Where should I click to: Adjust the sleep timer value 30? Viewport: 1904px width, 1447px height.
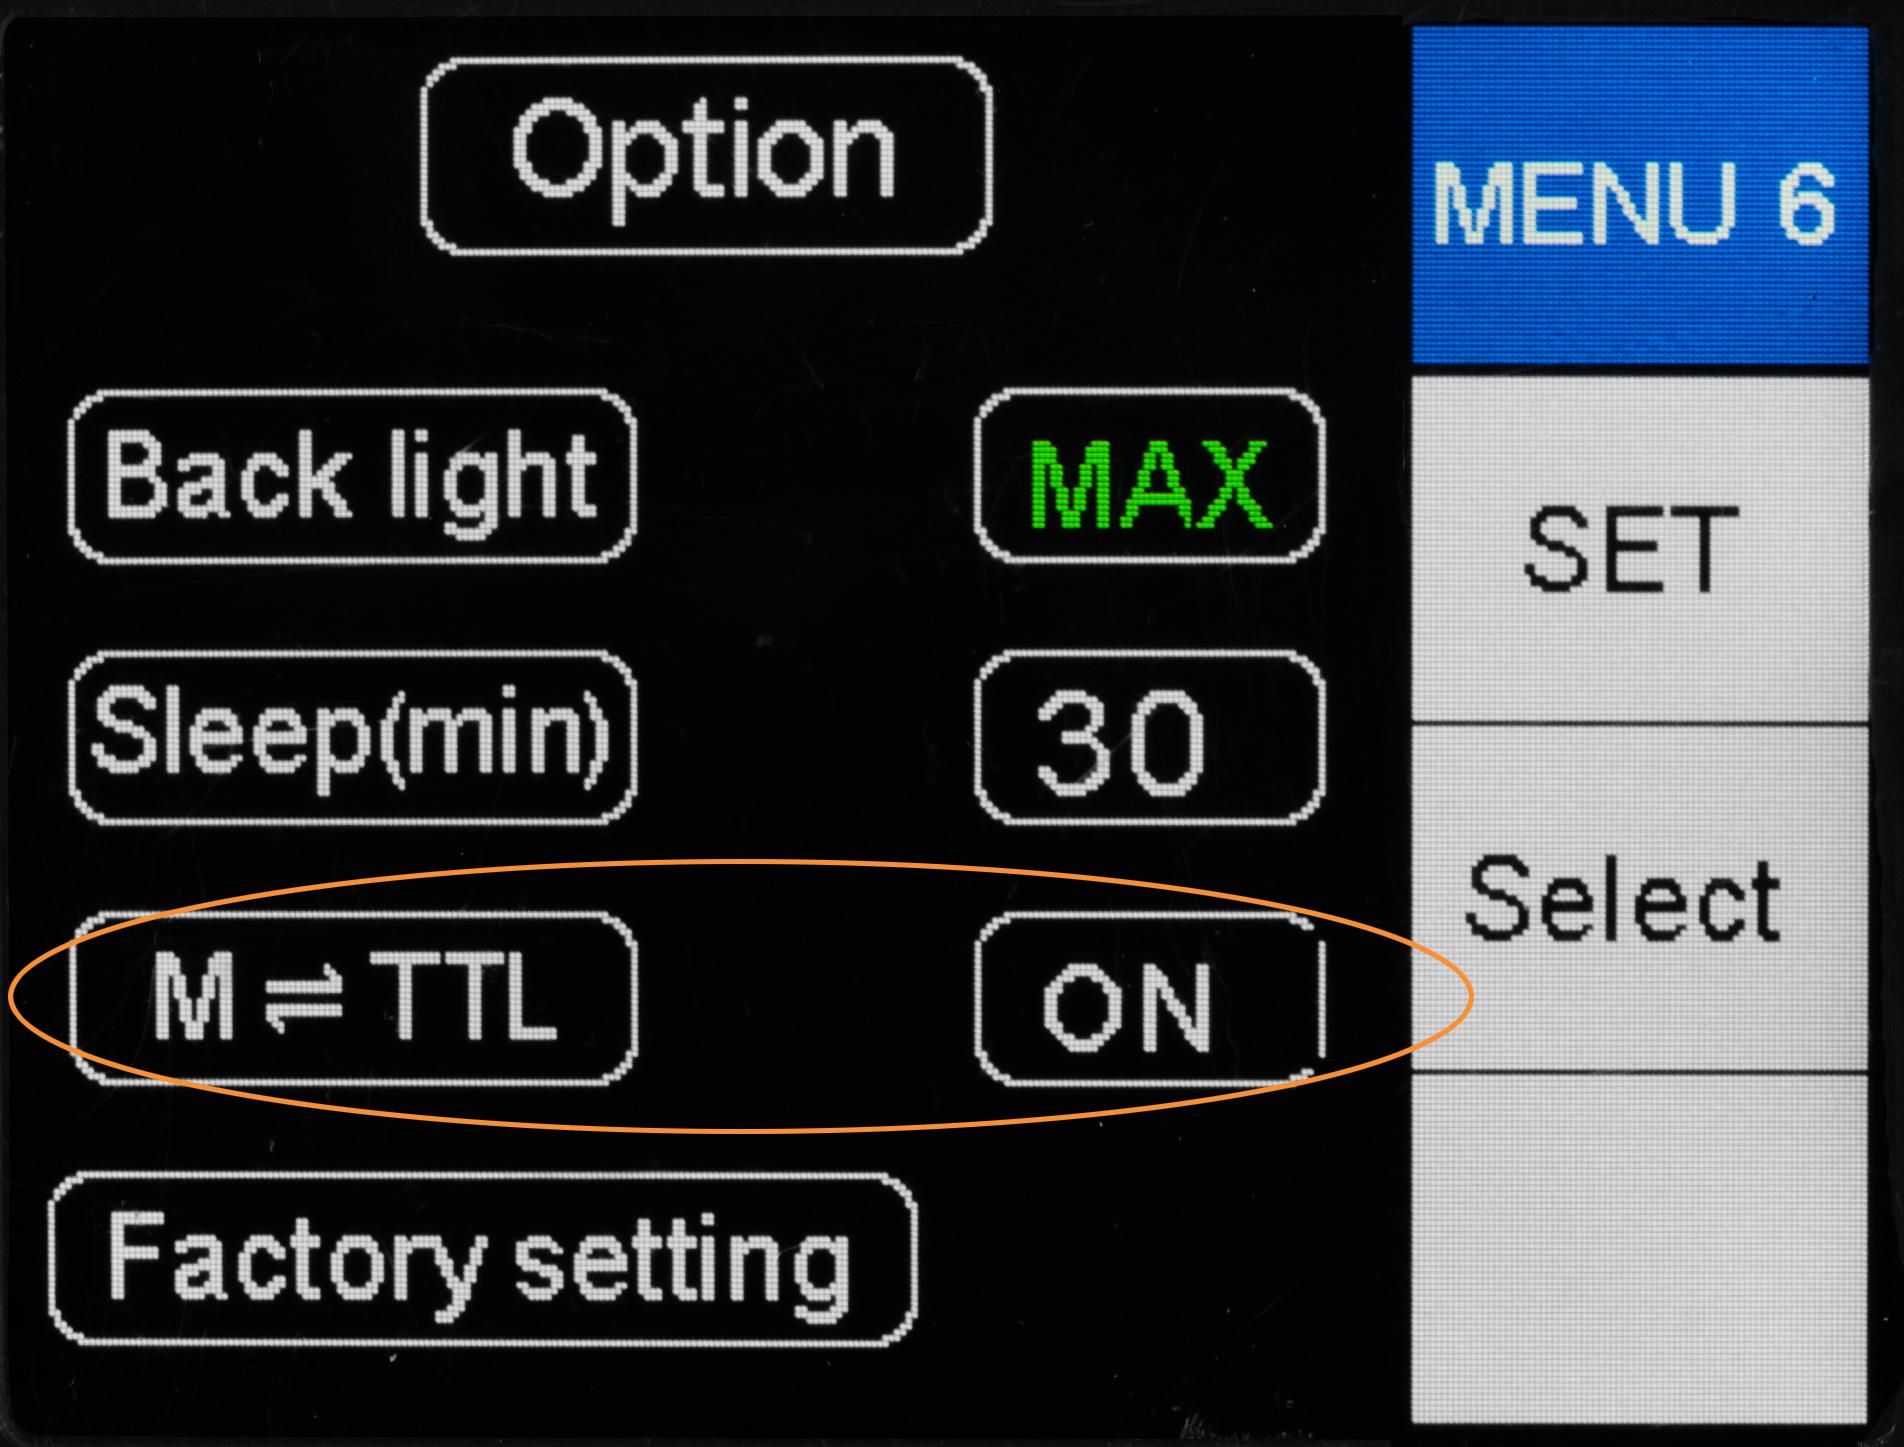[1150, 740]
